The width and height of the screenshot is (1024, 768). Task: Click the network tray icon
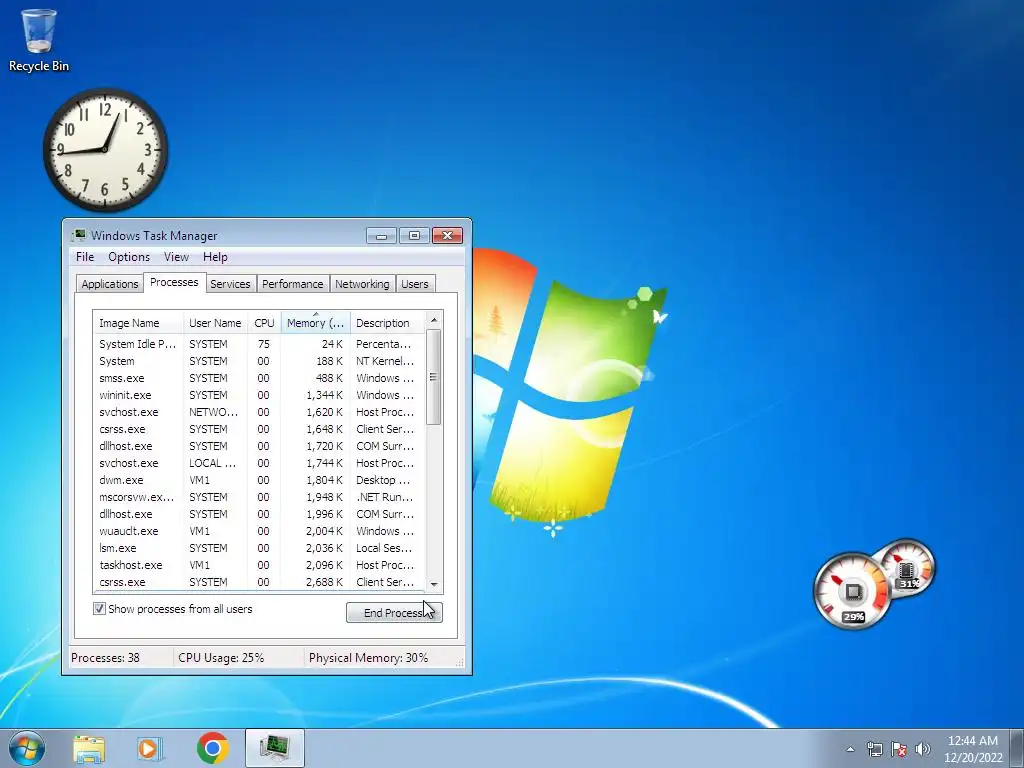(x=874, y=749)
